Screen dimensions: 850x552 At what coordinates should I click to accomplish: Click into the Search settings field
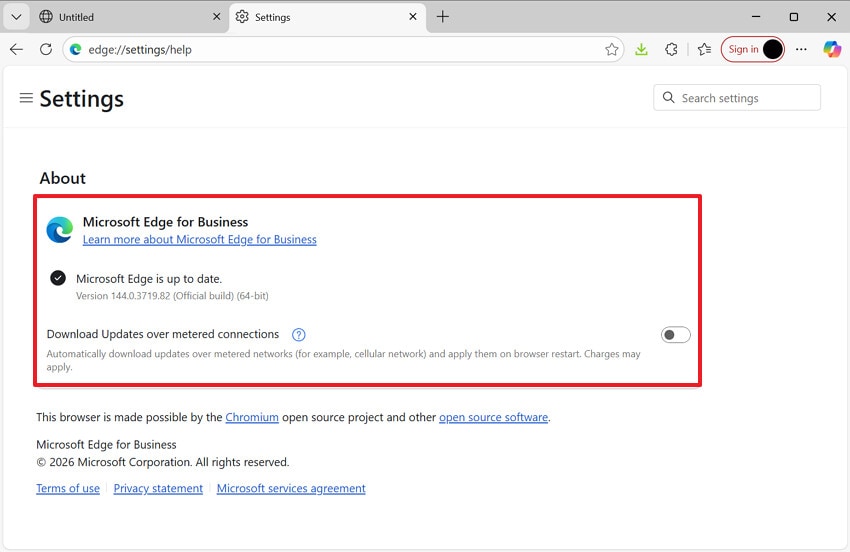click(737, 98)
